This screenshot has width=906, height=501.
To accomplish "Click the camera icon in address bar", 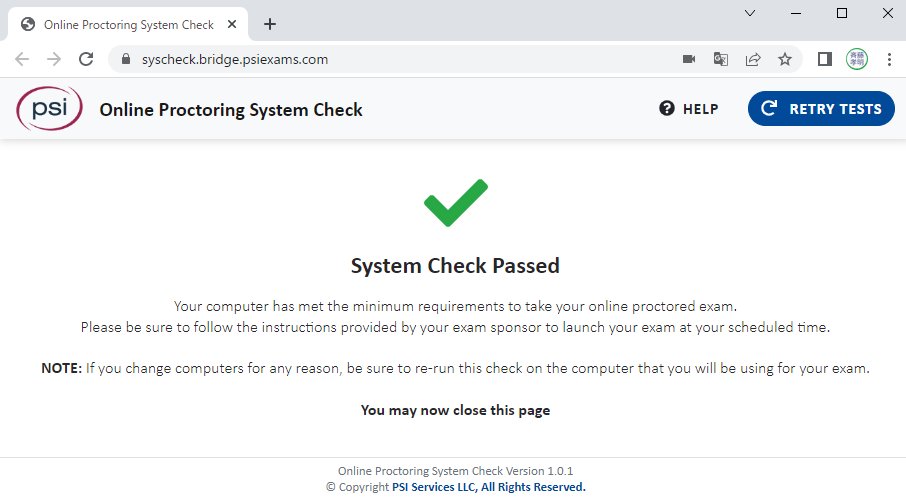I will tap(689, 59).
